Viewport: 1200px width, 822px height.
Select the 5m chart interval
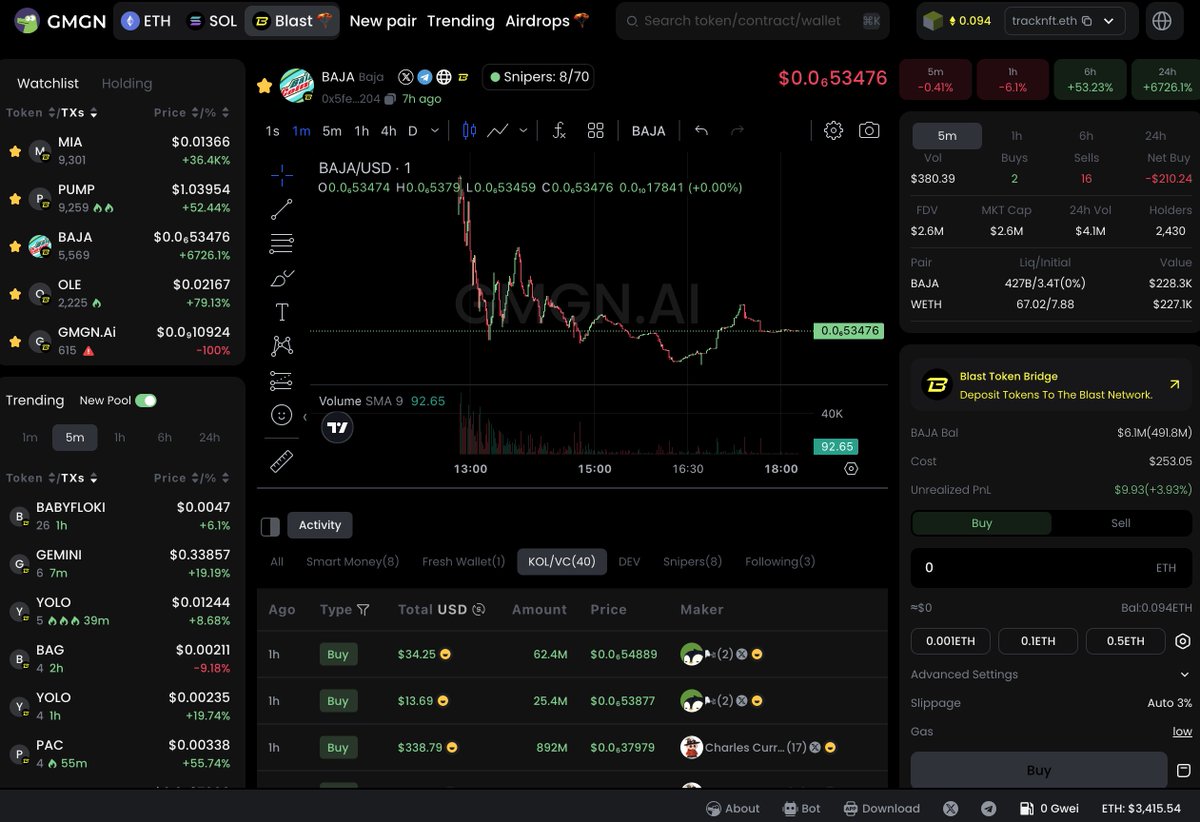332,131
